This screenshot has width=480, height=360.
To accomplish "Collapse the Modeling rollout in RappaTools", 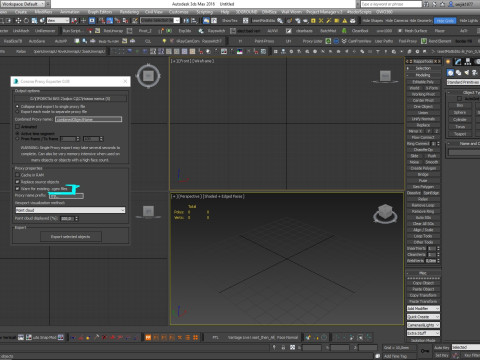I will coord(423,75).
